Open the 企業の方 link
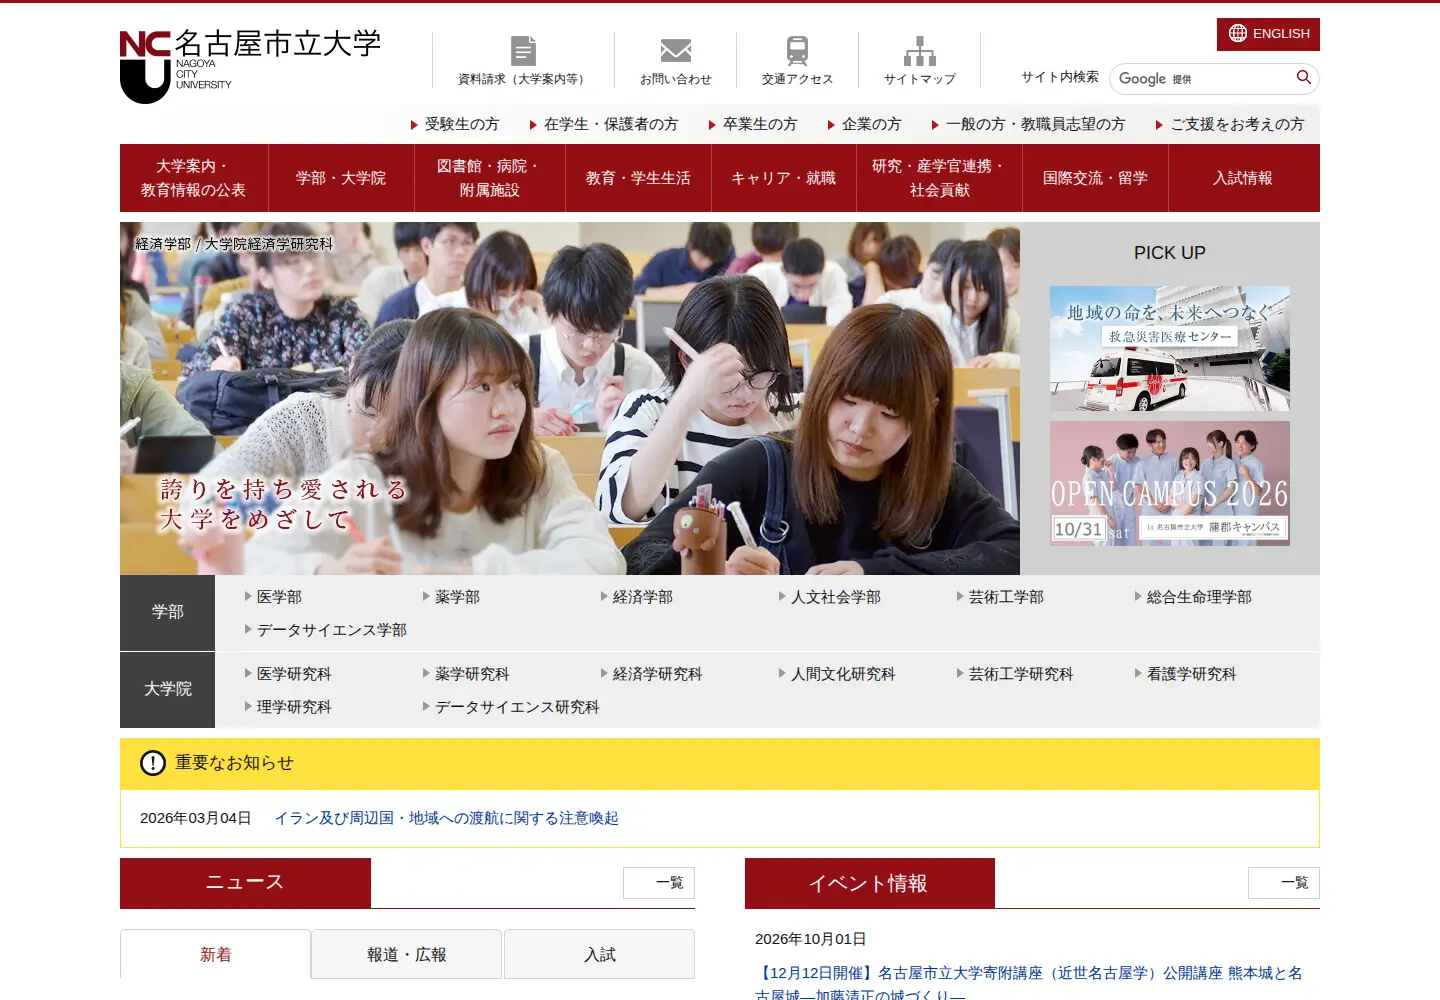The height and width of the screenshot is (1000, 1440). [865, 124]
